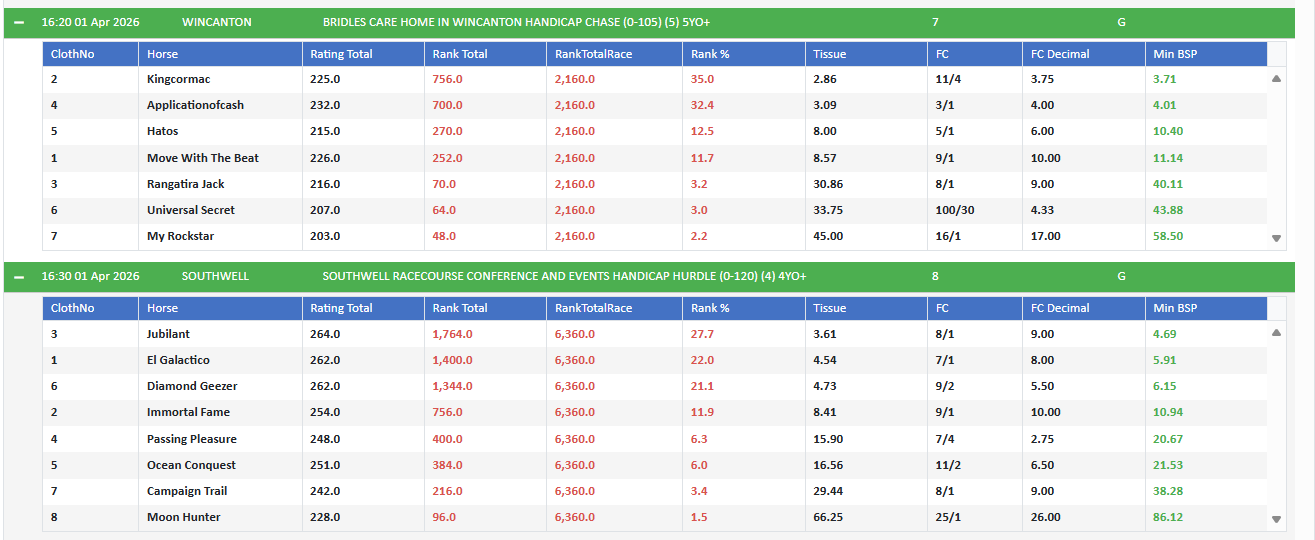
Task: Click scroll down arrow in Wincanton grid
Action: click(1276, 238)
